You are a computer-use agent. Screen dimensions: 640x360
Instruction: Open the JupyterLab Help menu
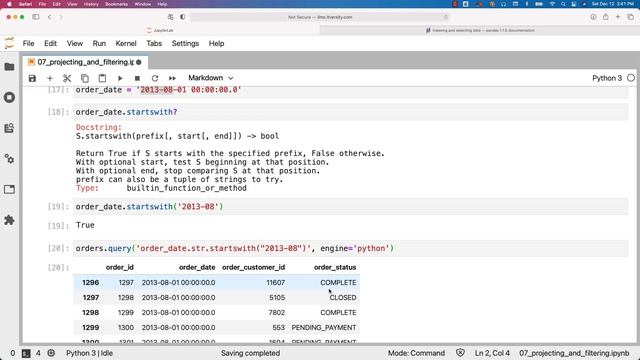pos(216,43)
